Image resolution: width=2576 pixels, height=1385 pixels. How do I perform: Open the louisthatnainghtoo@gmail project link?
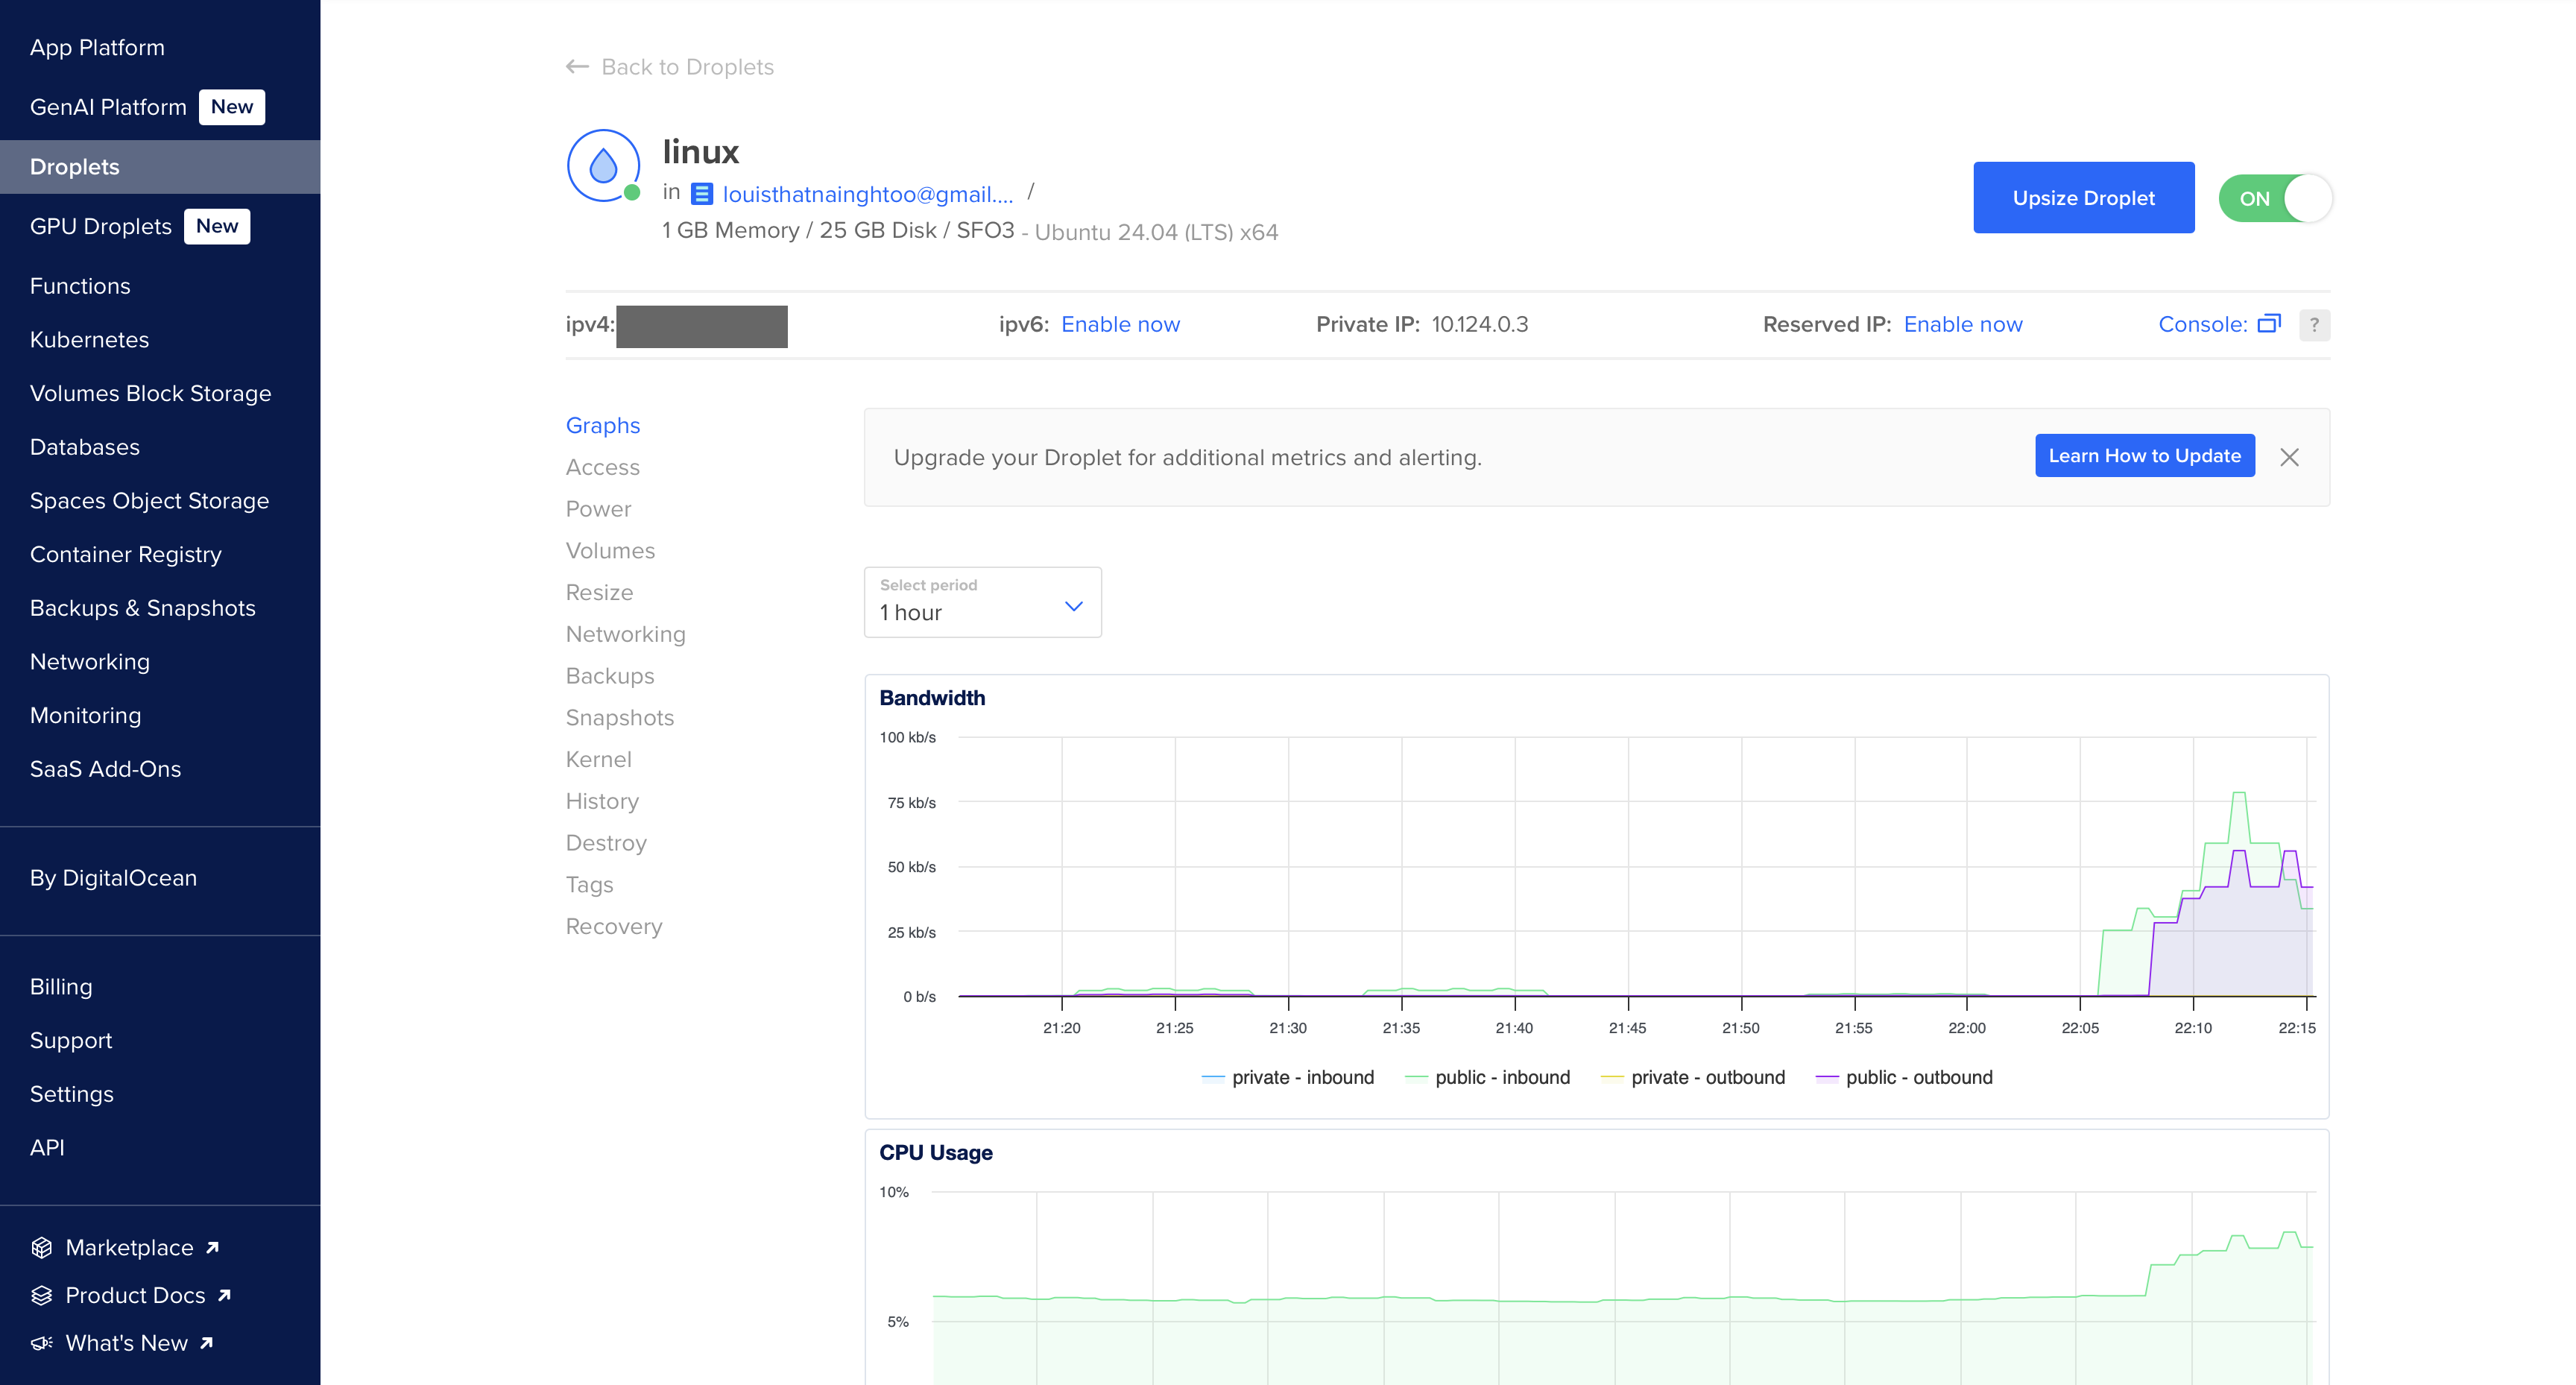coord(868,194)
